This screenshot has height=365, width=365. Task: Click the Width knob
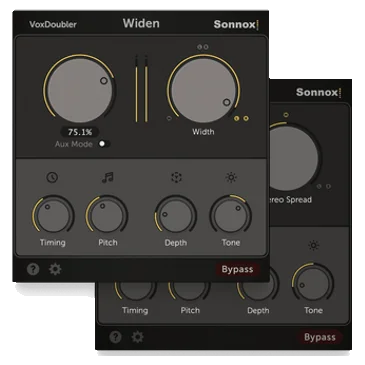(203, 90)
